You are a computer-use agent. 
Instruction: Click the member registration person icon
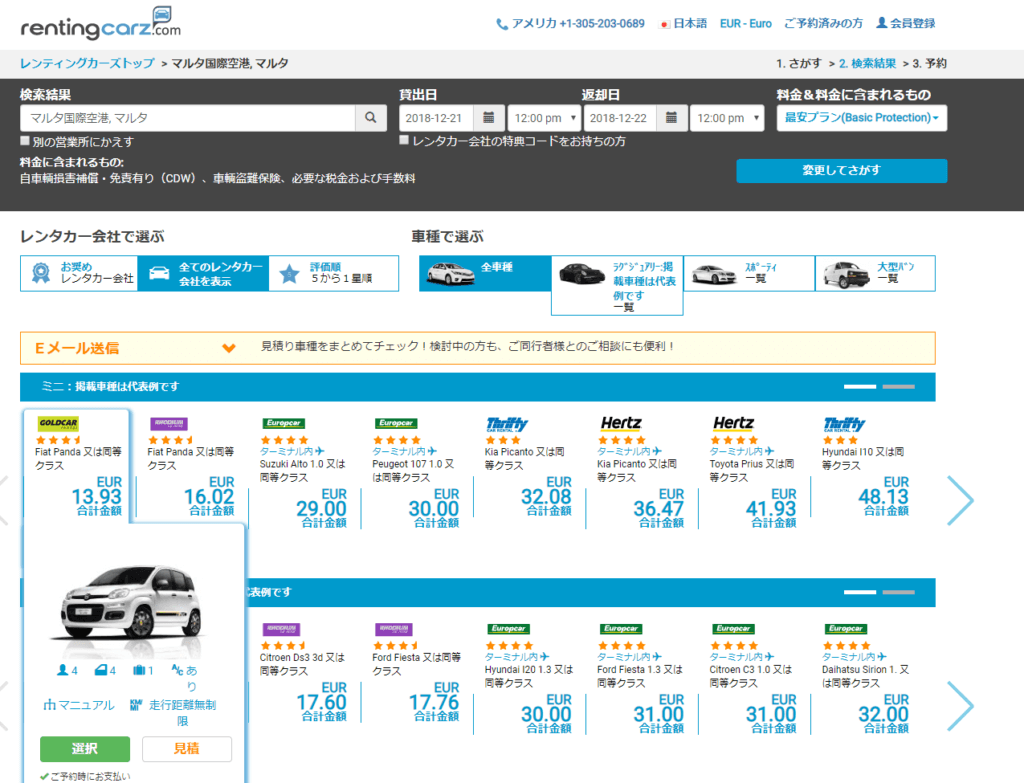[x=882, y=23]
